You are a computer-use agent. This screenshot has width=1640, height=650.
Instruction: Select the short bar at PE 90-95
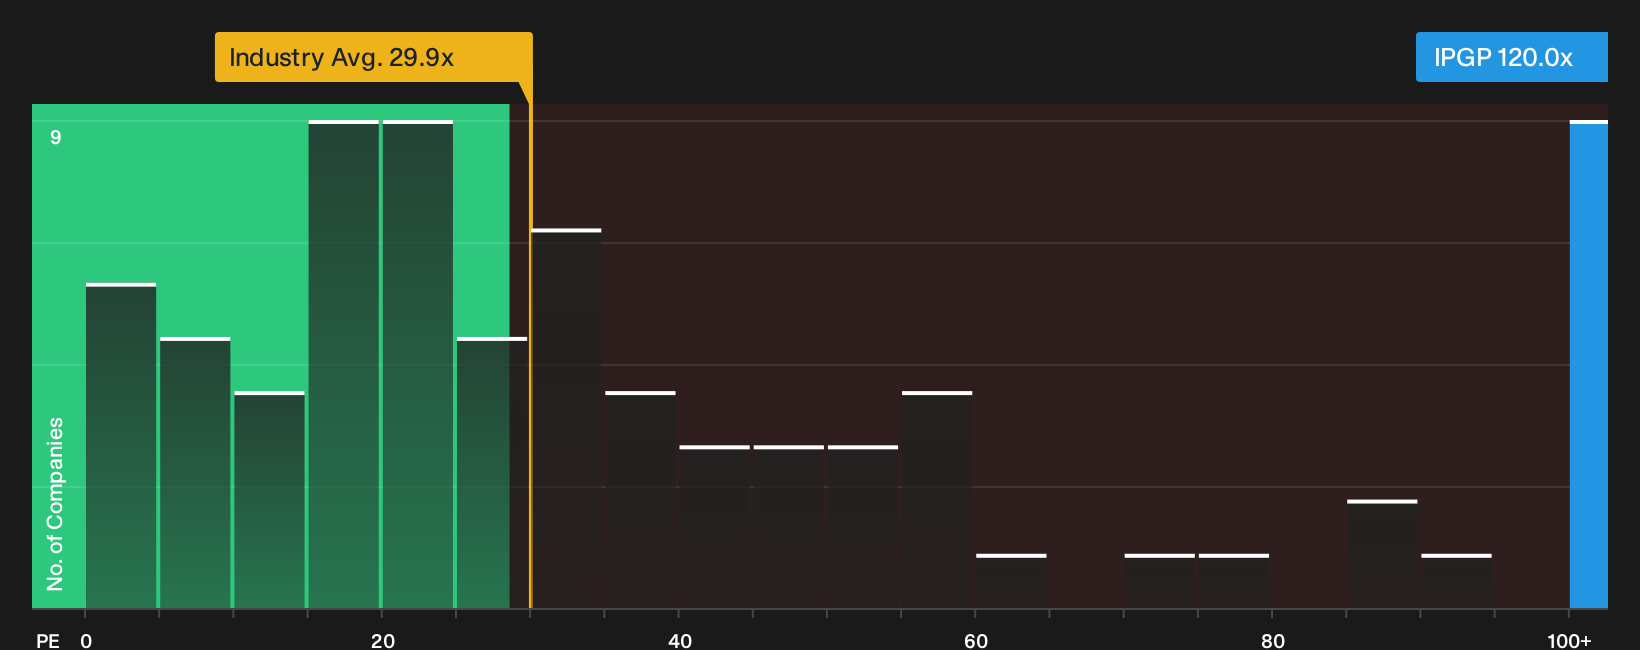pos(1456,581)
